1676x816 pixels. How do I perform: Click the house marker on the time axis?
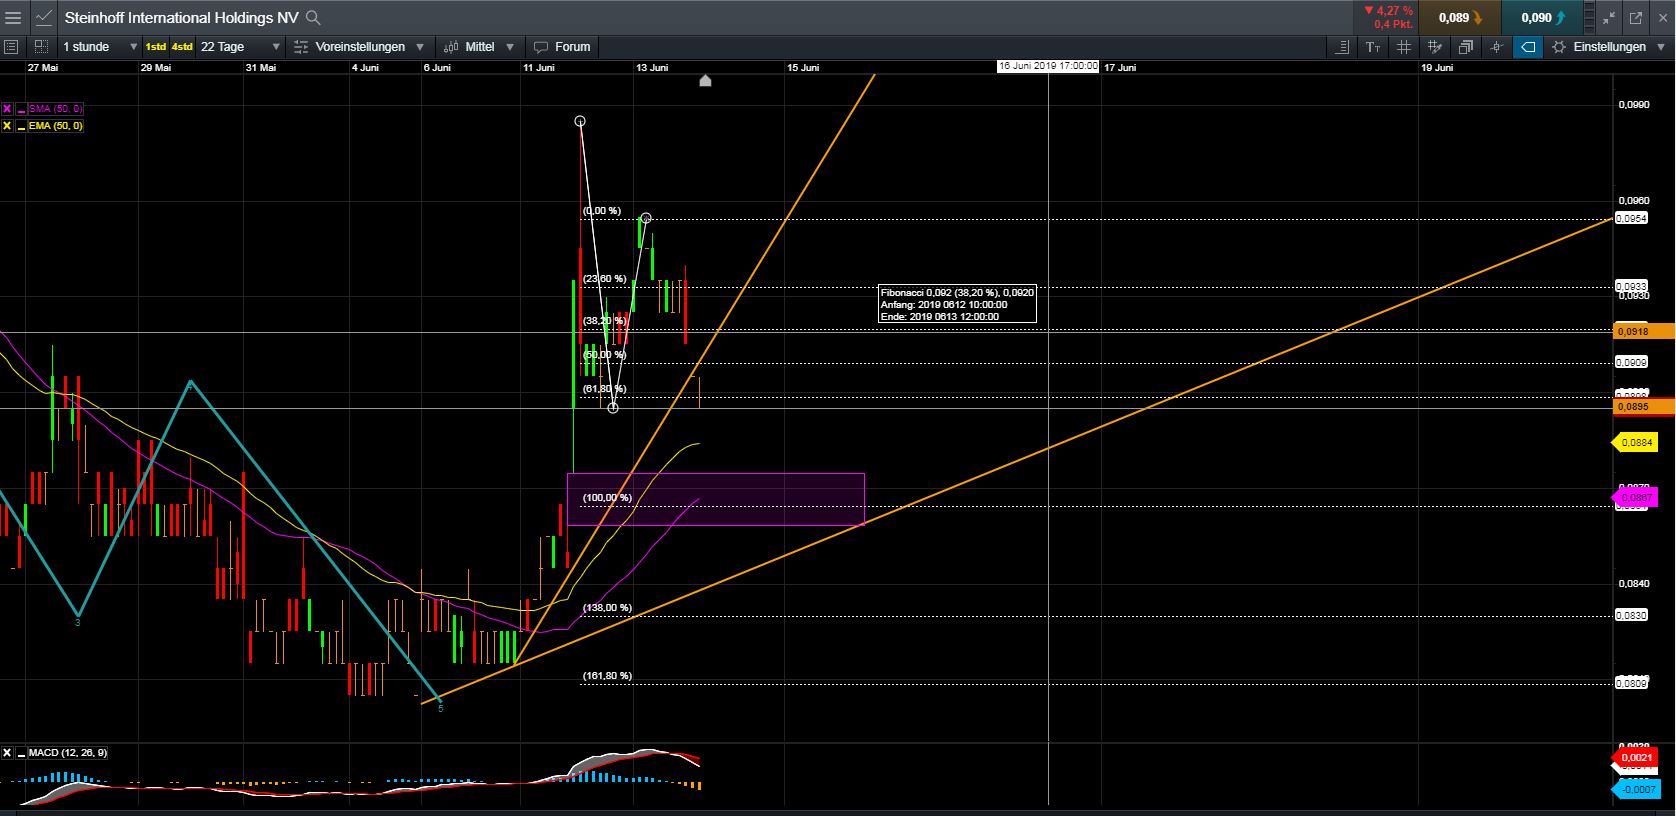(x=705, y=81)
